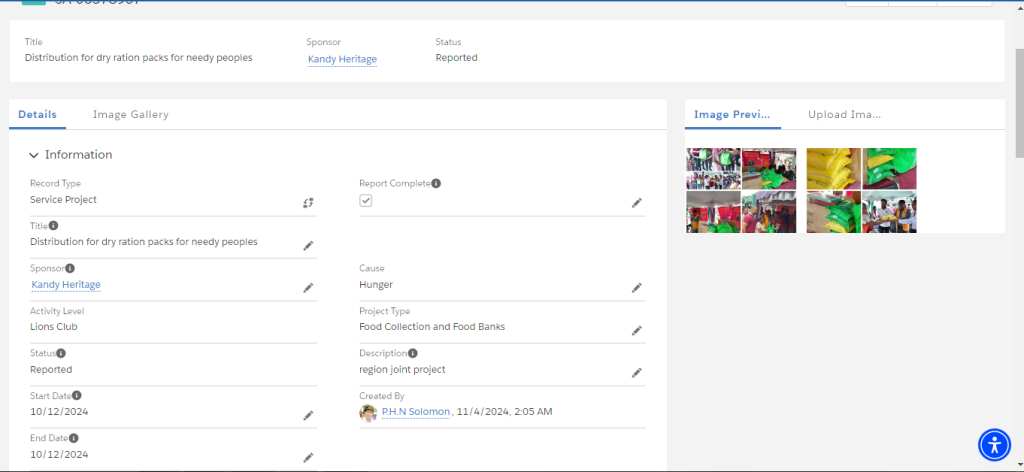Open Kandy Heritage link in header
The width and height of the screenshot is (1024, 472).
click(x=342, y=59)
